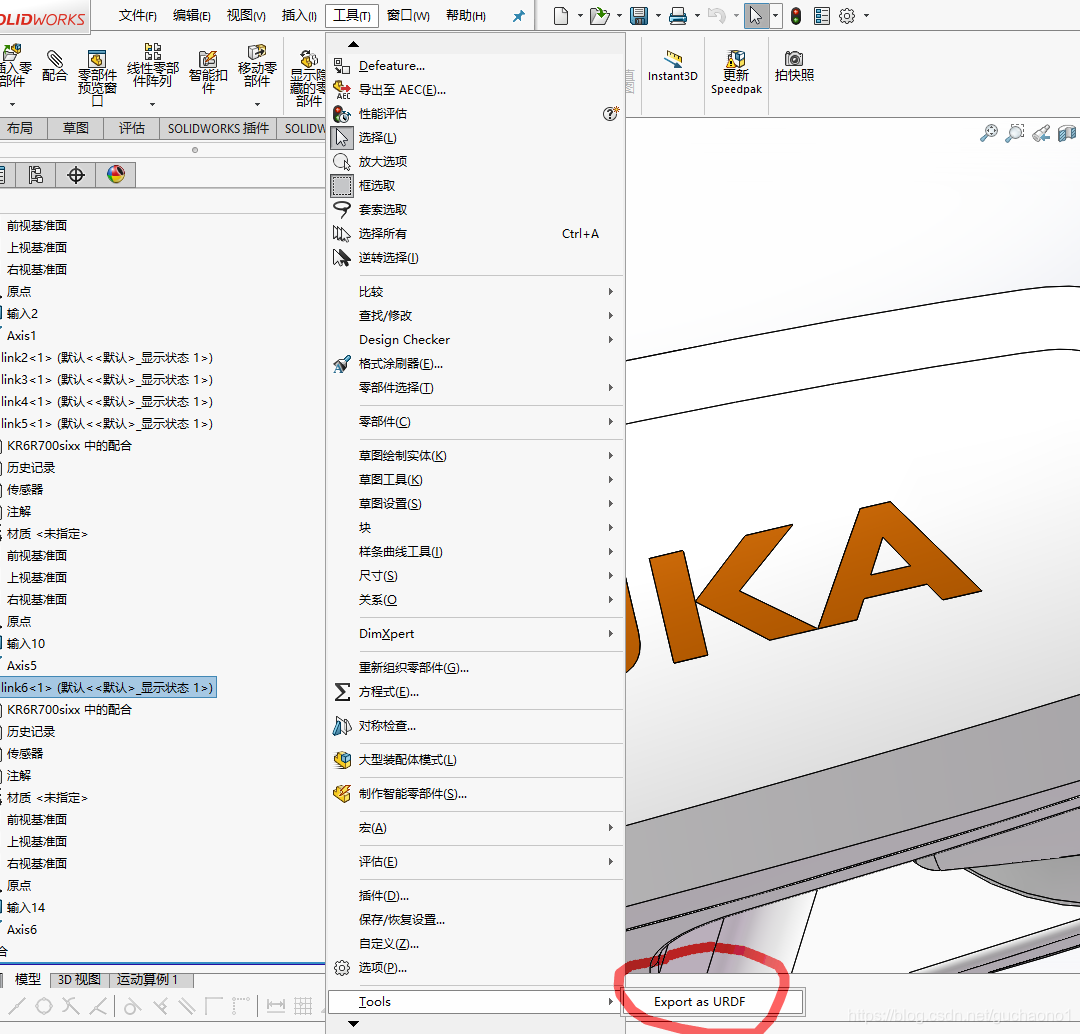Click the Rebuild traffic light icon
The height and width of the screenshot is (1034, 1080).
[x=796, y=16]
